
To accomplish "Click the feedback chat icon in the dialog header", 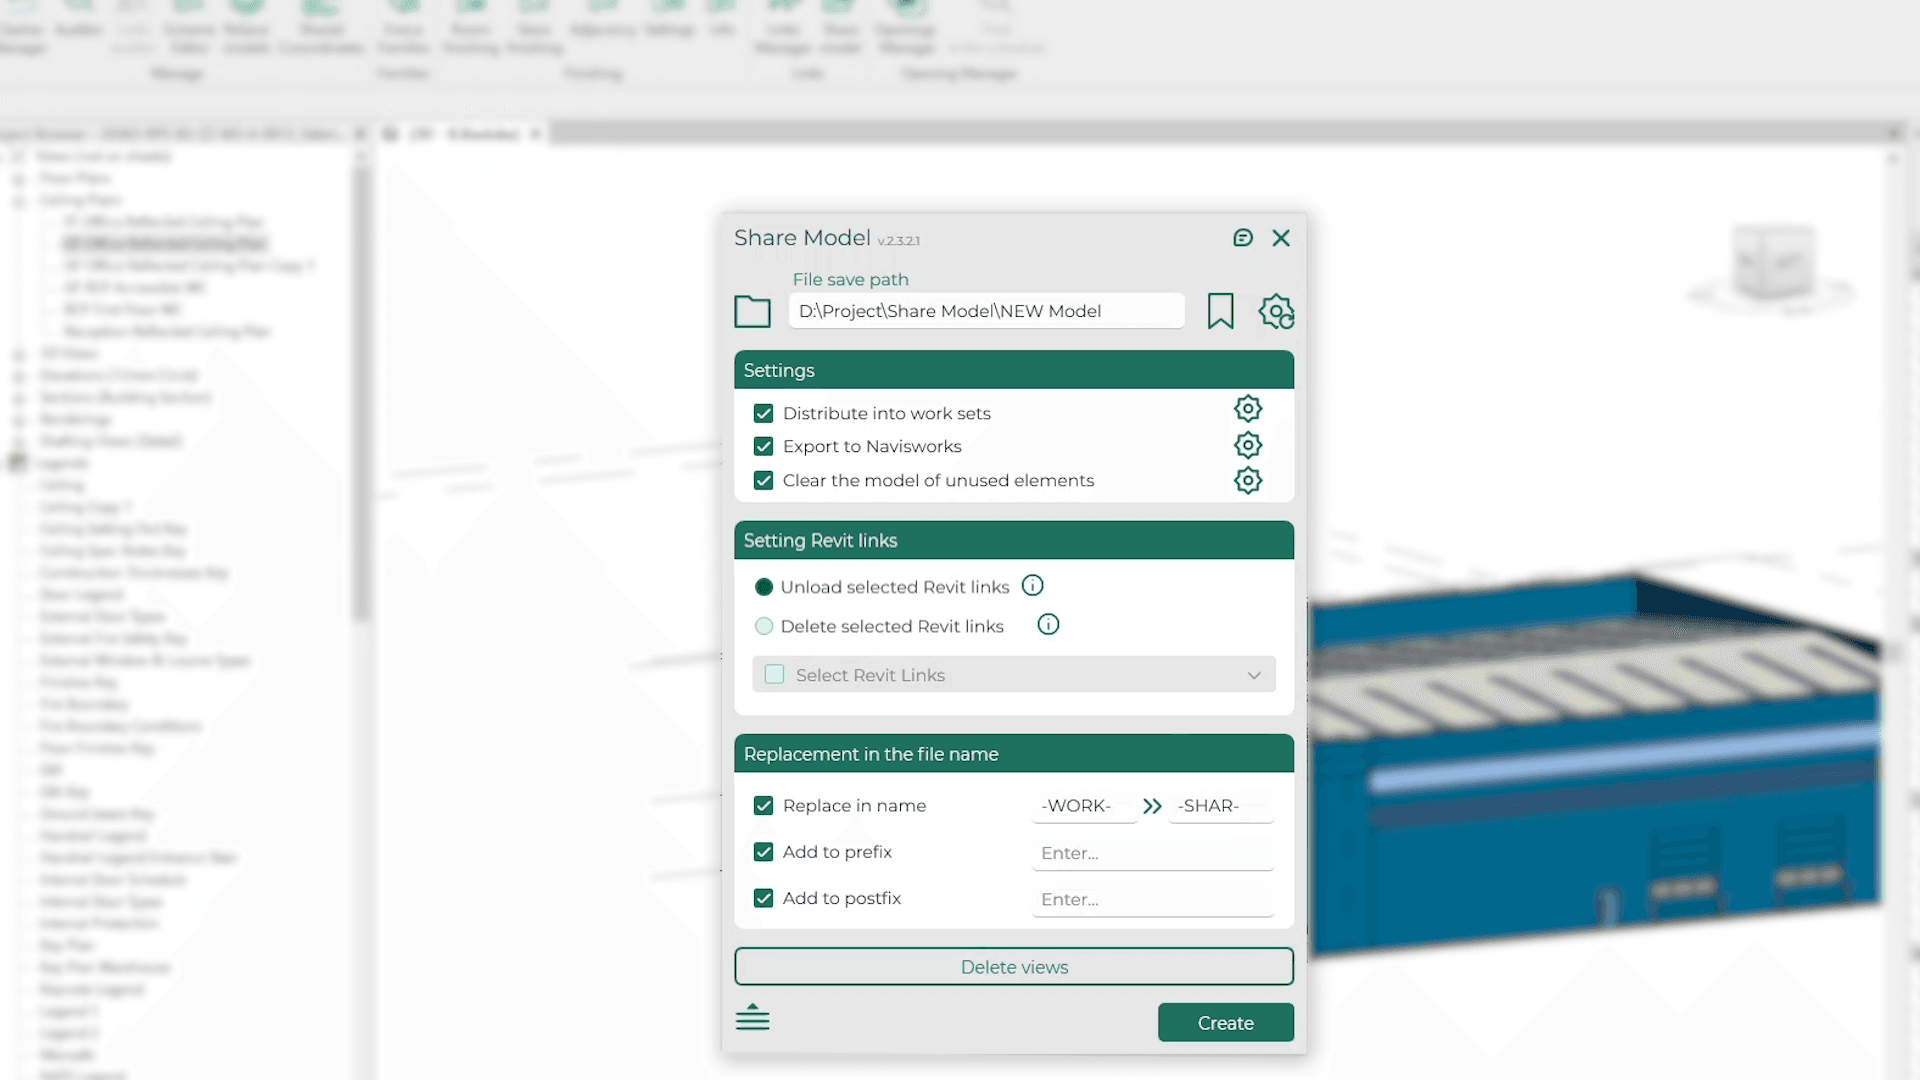I will [x=1243, y=238].
